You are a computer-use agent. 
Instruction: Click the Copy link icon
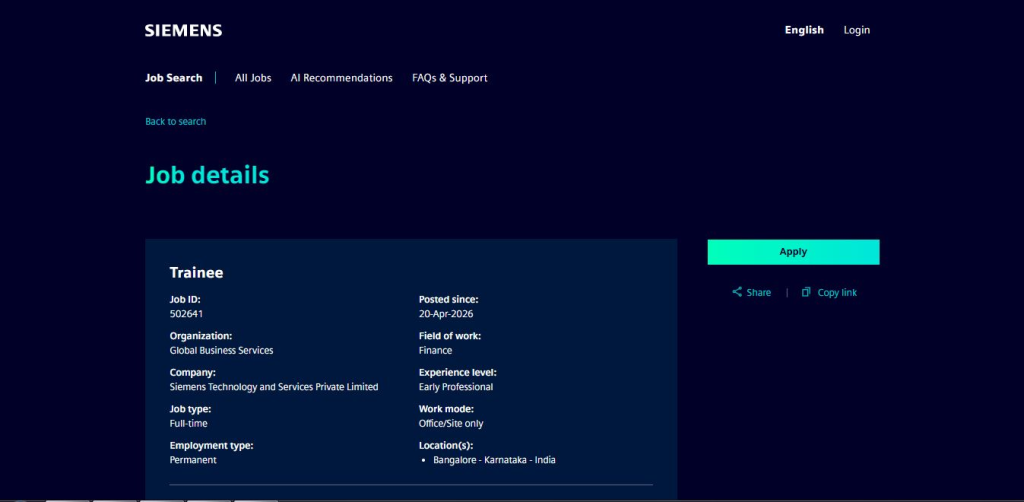(x=806, y=292)
